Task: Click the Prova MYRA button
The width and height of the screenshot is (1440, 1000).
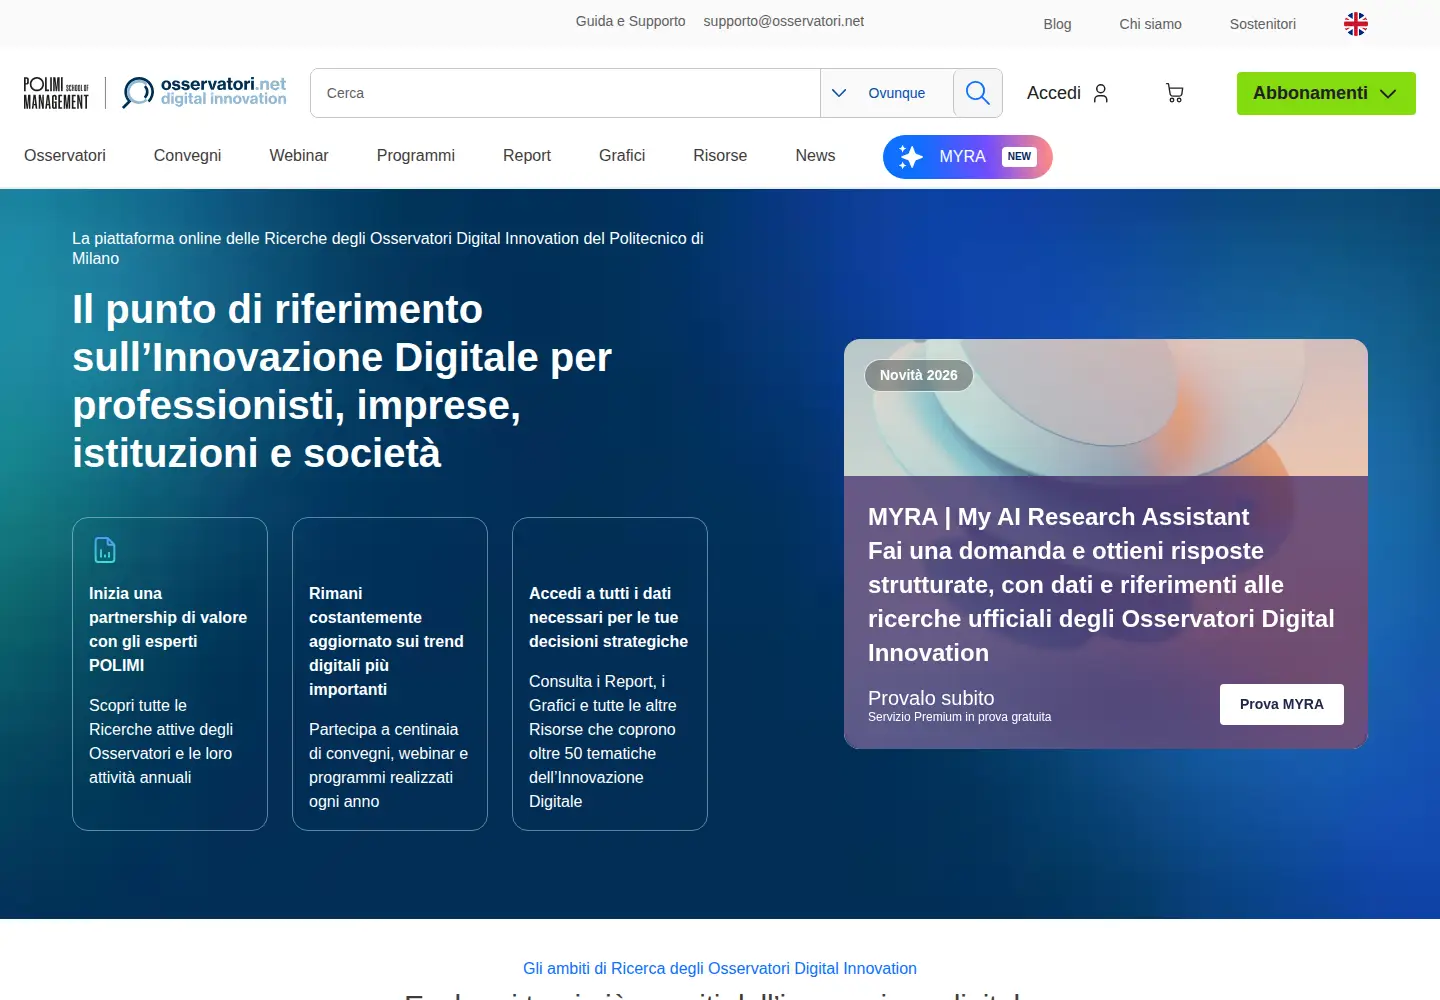Action: tap(1282, 704)
